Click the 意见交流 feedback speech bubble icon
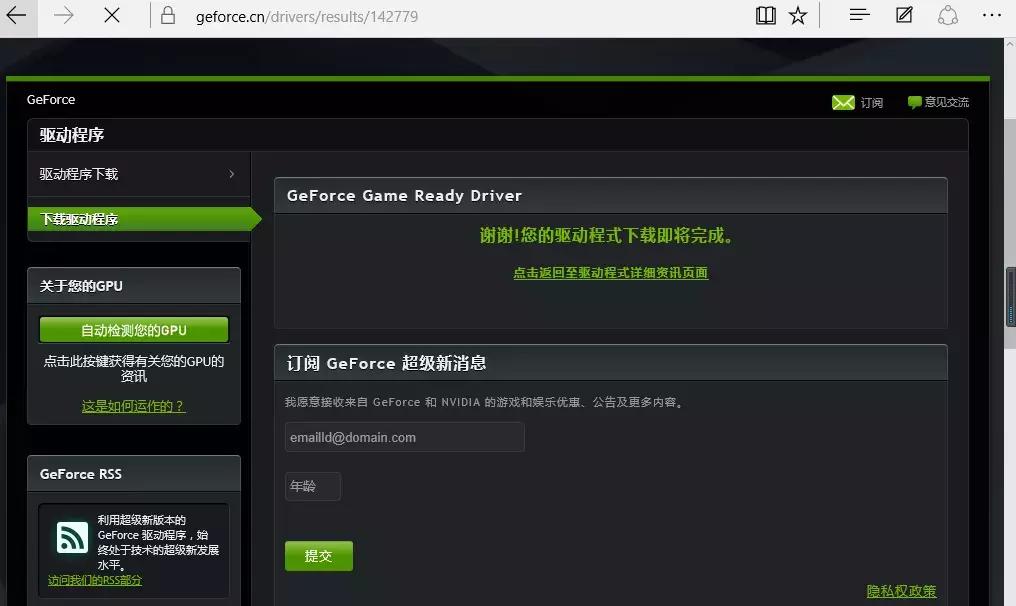This screenshot has width=1016, height=606. point(916,102)
